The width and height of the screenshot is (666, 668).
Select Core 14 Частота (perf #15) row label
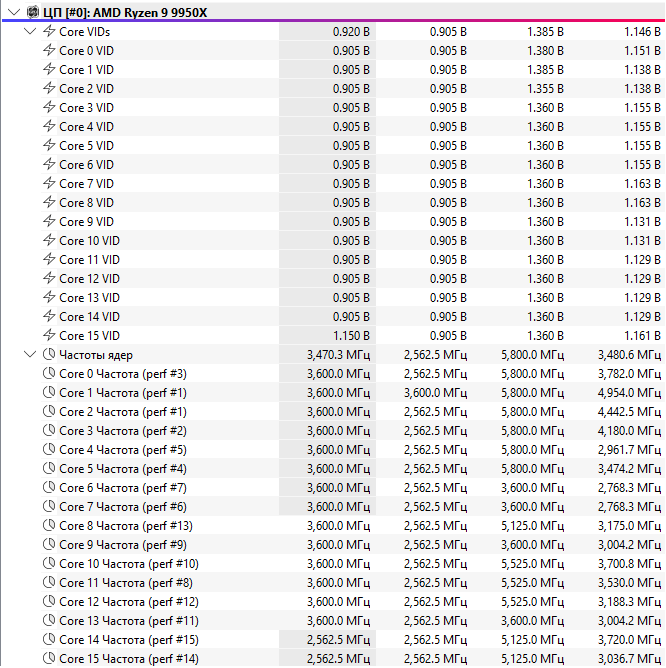click(x=129, y=640)
